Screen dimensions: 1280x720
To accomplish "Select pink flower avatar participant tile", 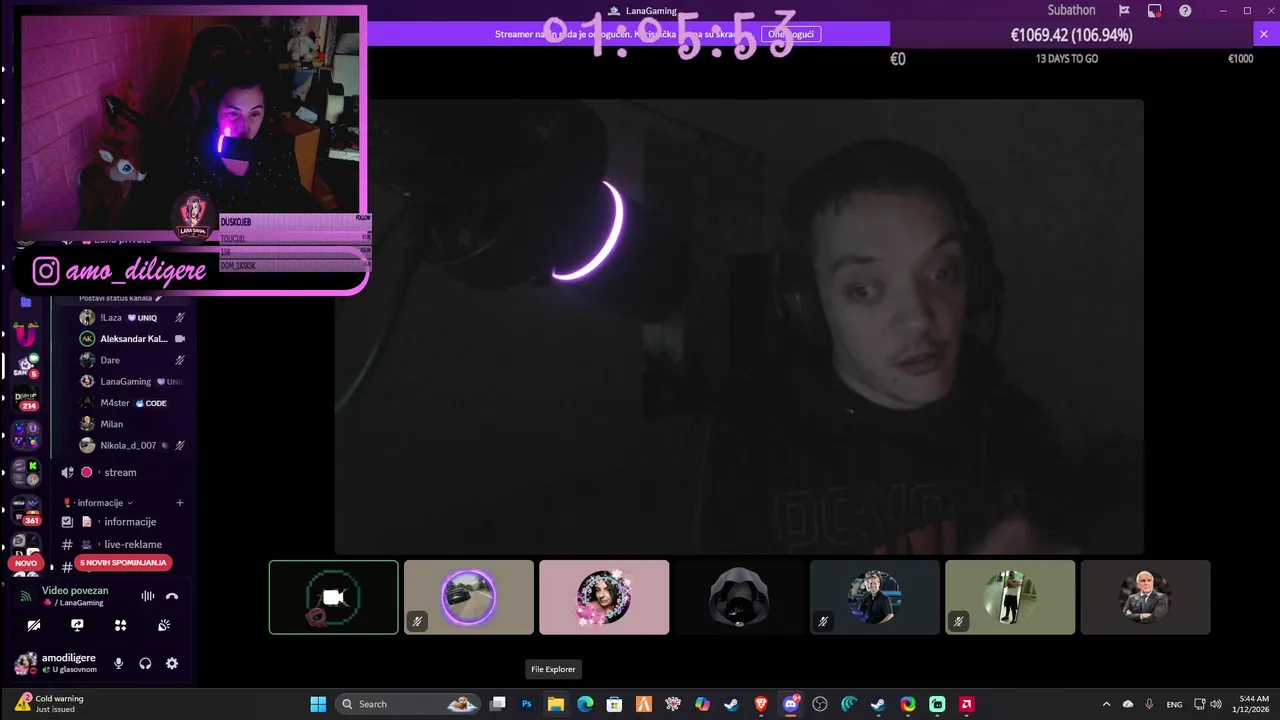I will click(x=604, y=597).
